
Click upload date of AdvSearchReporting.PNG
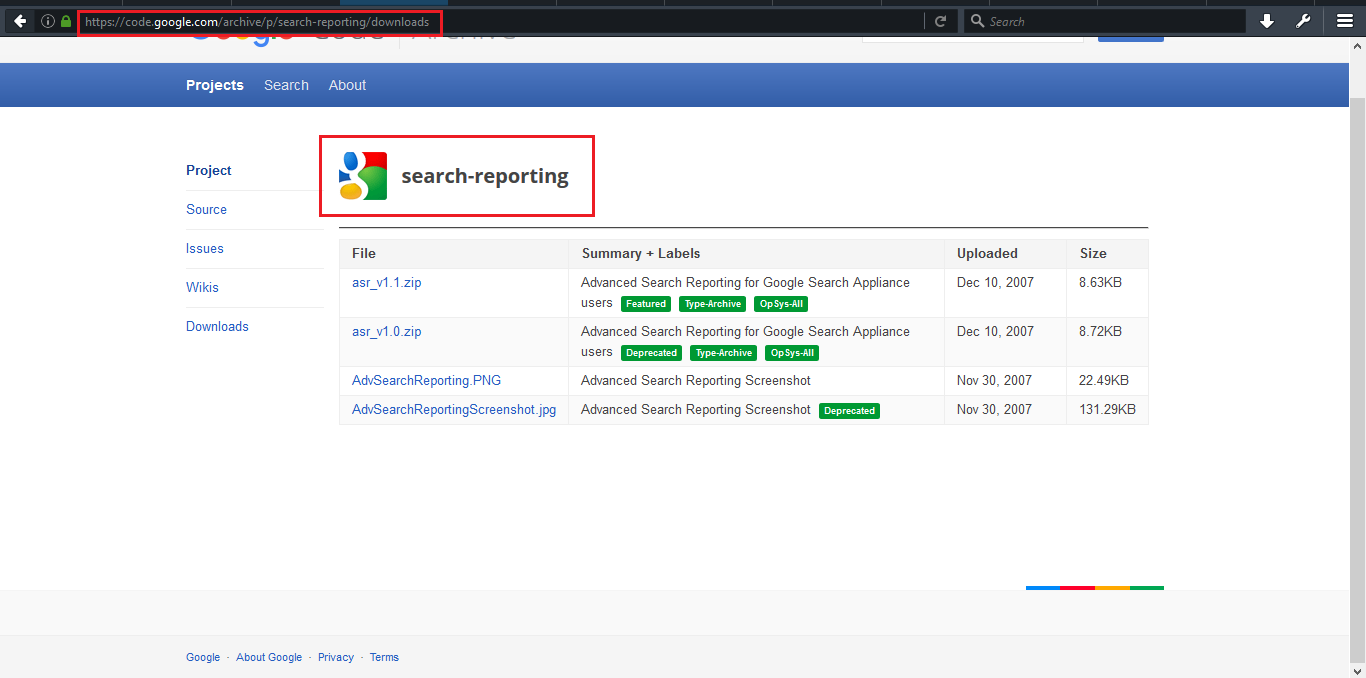pos(994,380)
